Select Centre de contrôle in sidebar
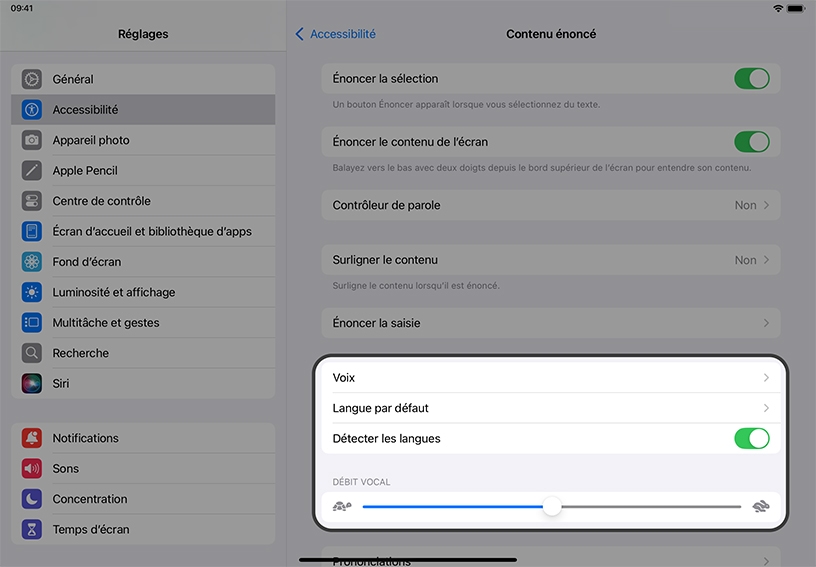The image size is (816, 567). 143,201
